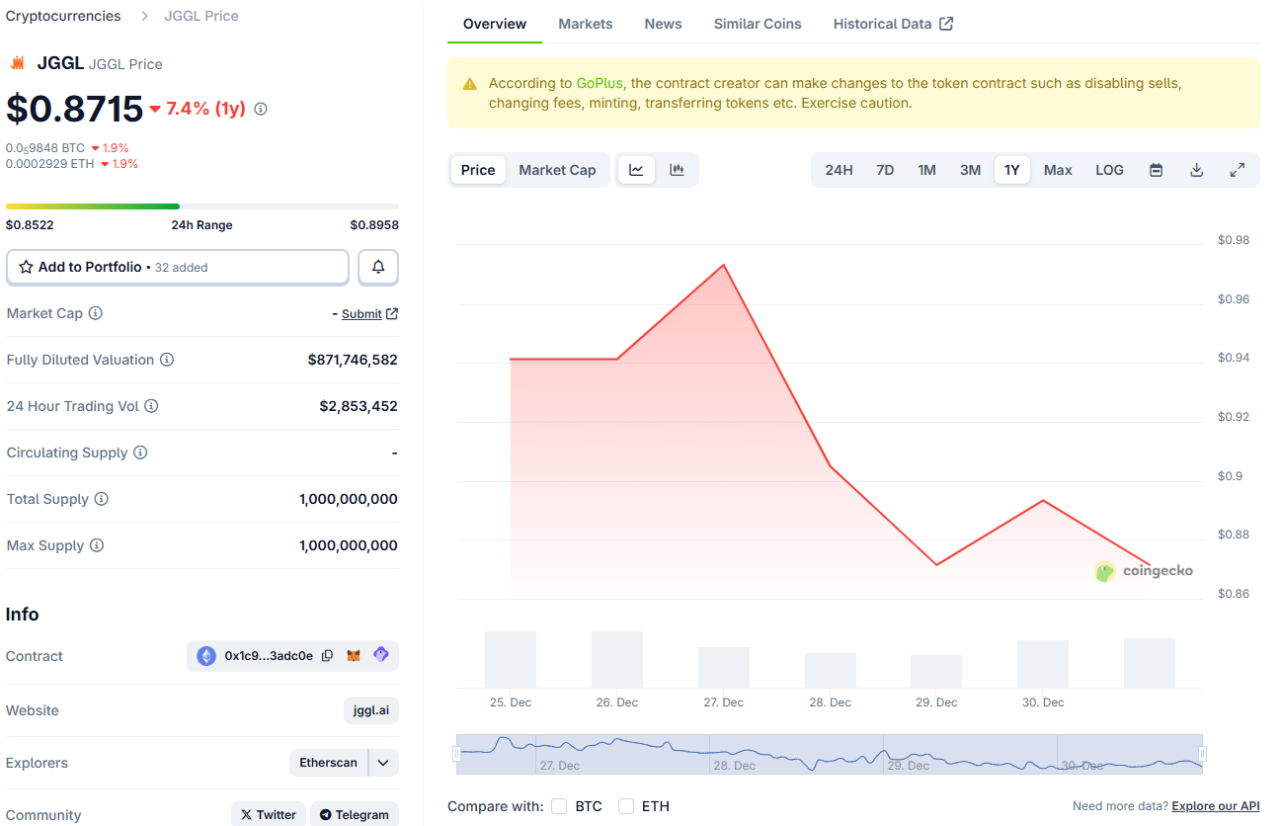The image size is (1280, 826).
Task: Switch to the Similar Coins tab
Action: [757, 24]
